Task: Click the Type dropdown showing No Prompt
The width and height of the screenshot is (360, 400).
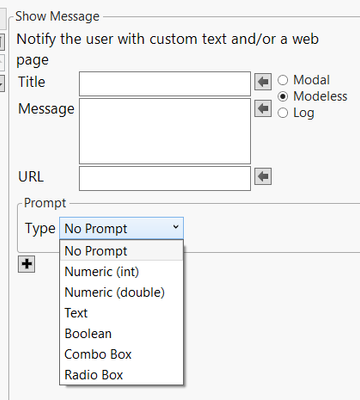Action: point(121,228)
